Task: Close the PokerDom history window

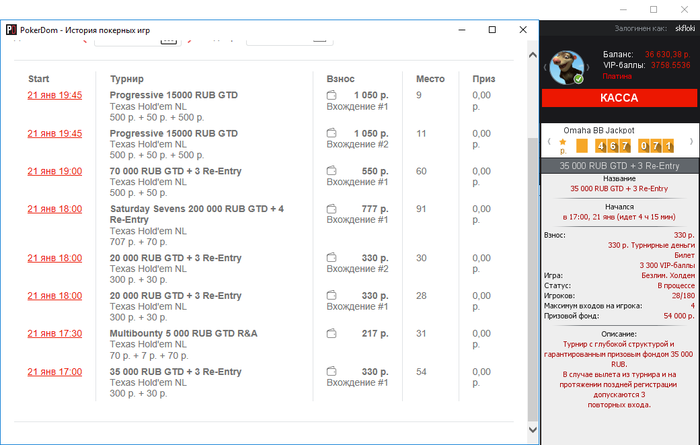Action: point(523,30)
